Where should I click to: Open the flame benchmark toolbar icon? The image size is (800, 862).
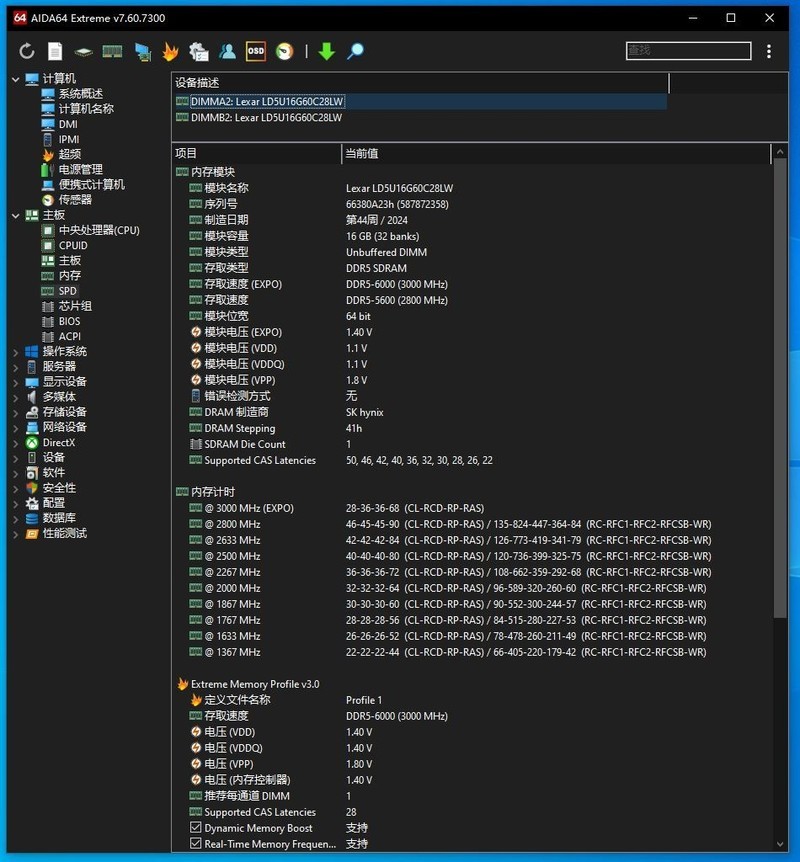coord(170,51)
